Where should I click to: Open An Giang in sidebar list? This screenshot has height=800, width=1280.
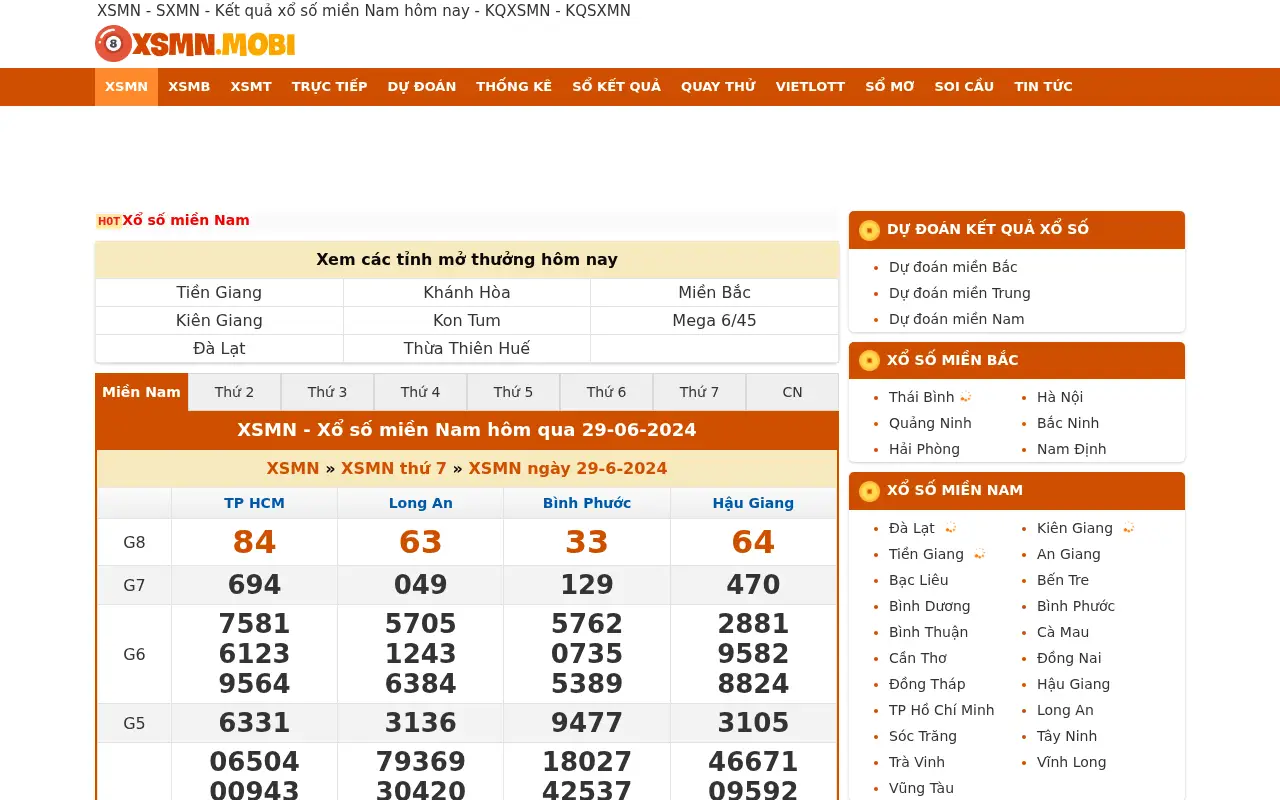(x=1069, y=554)
